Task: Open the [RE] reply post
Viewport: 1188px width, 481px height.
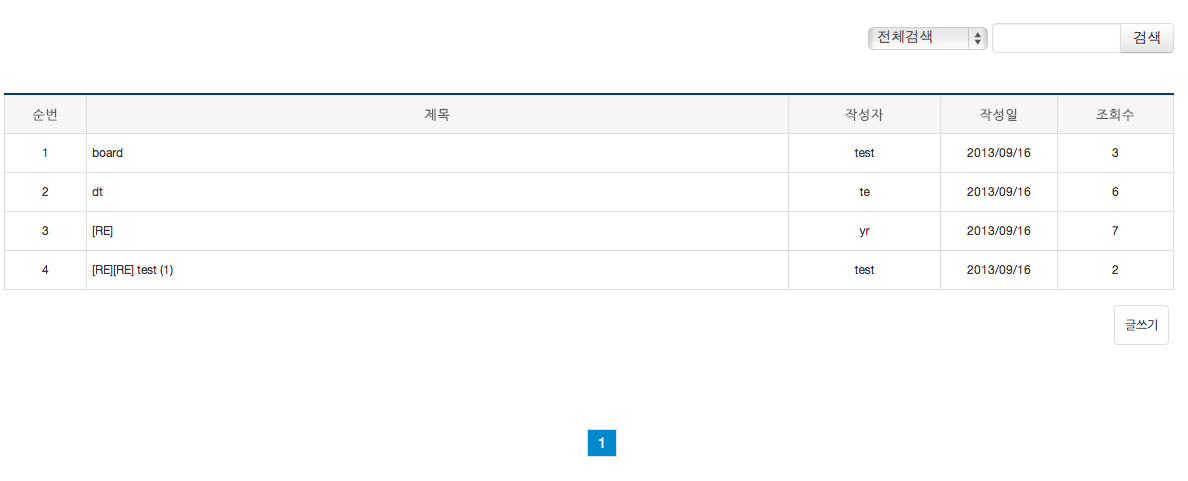Action: [102, 231]
